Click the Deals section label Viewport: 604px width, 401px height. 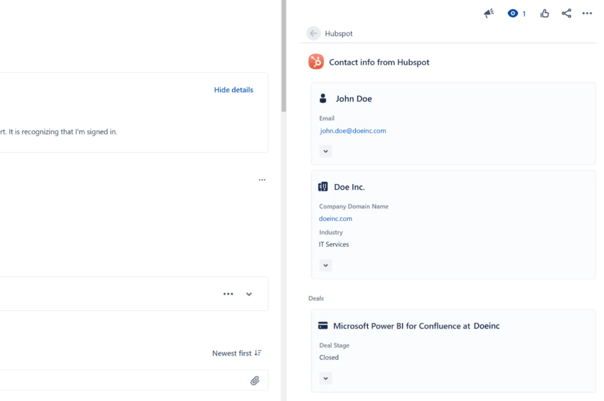316,298
